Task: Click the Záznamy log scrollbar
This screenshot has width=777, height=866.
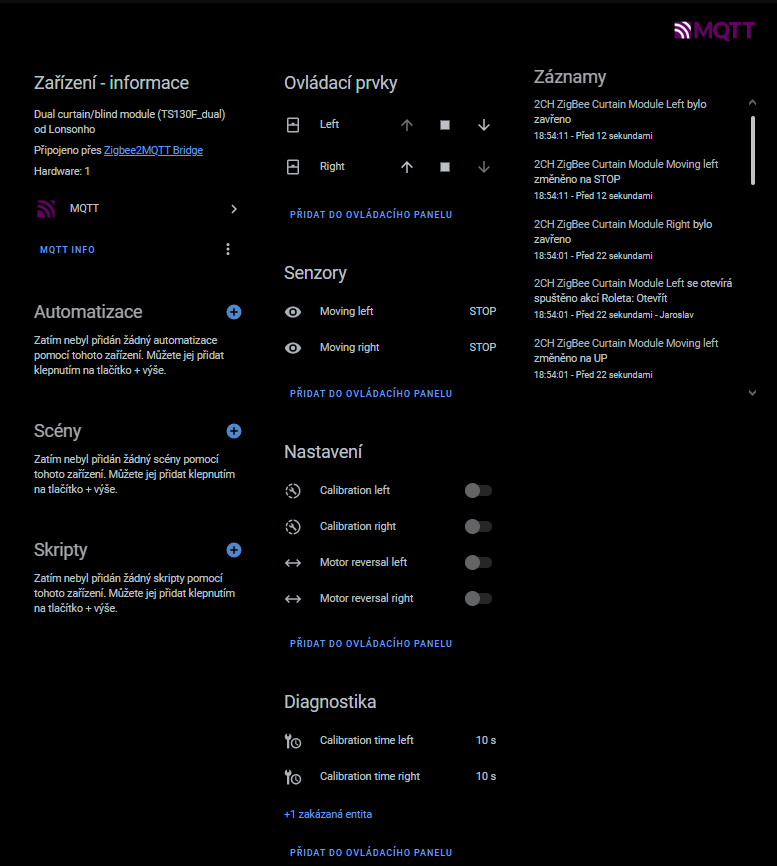Action: point(753,150)
